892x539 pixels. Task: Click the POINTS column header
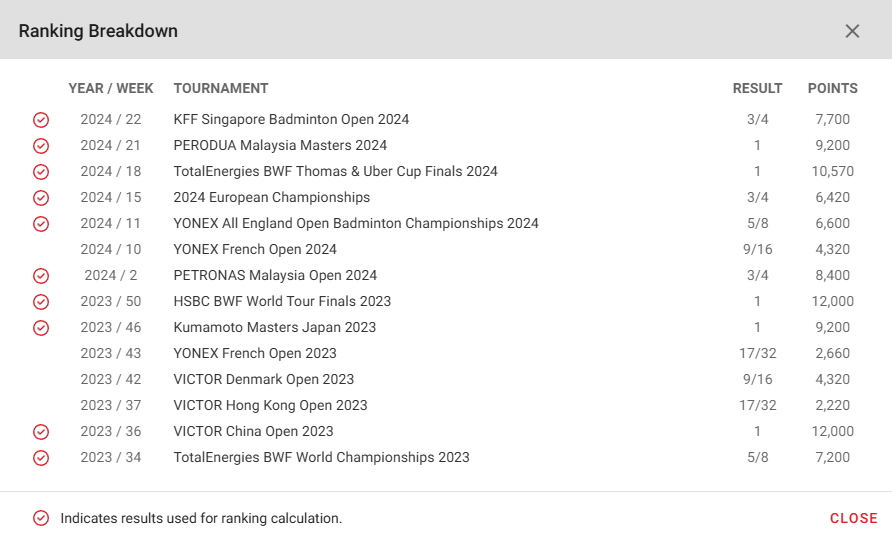point(832,88)
